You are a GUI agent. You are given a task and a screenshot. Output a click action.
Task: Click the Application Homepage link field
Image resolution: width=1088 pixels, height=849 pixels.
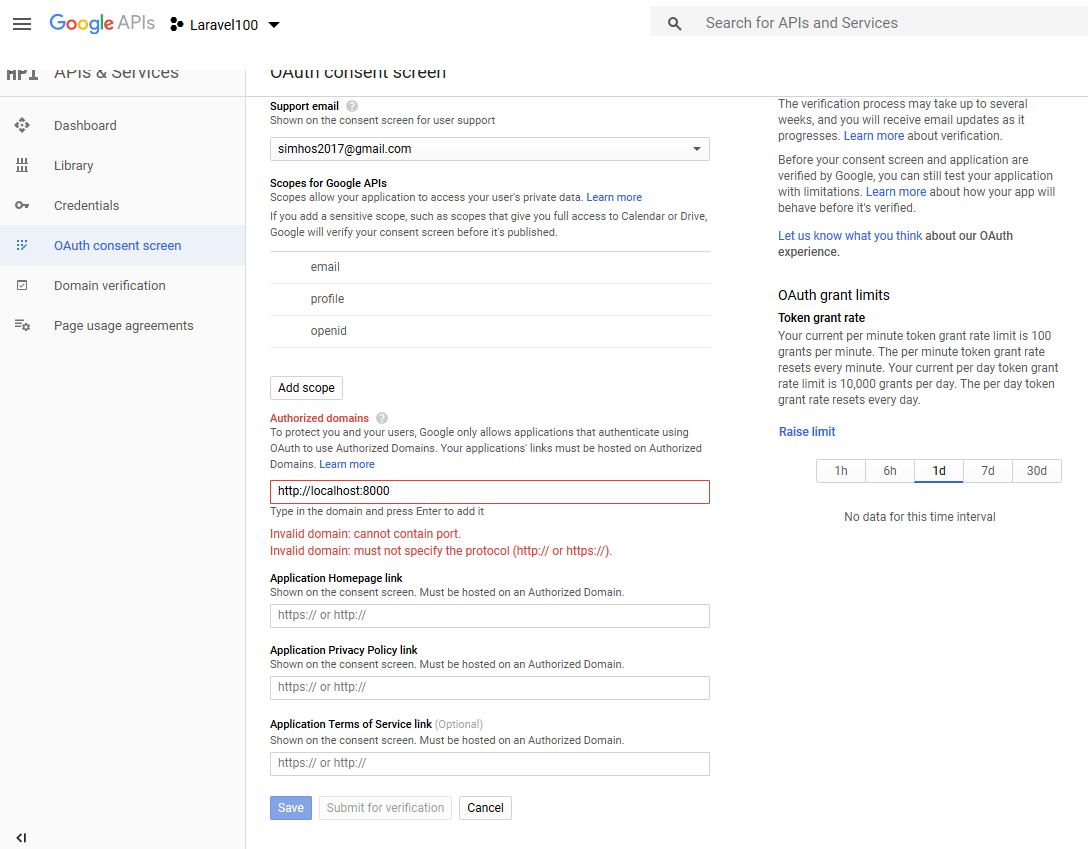pyautogui.click(x=490, y=615)
